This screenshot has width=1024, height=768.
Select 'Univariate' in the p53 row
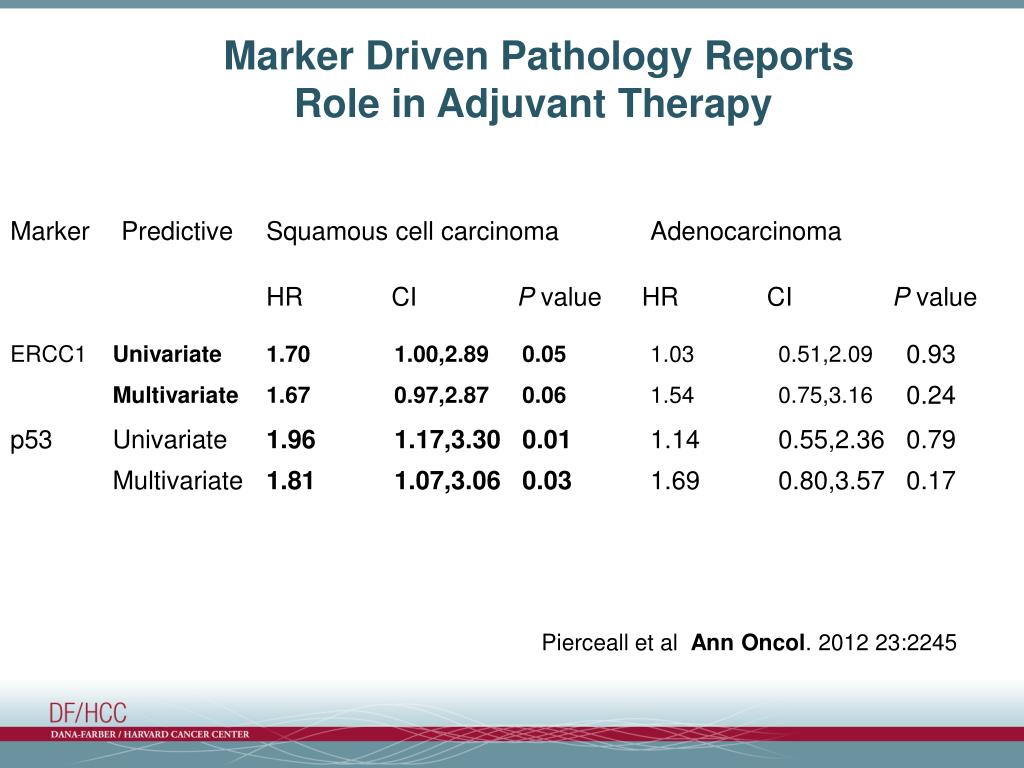click(170, 440)
